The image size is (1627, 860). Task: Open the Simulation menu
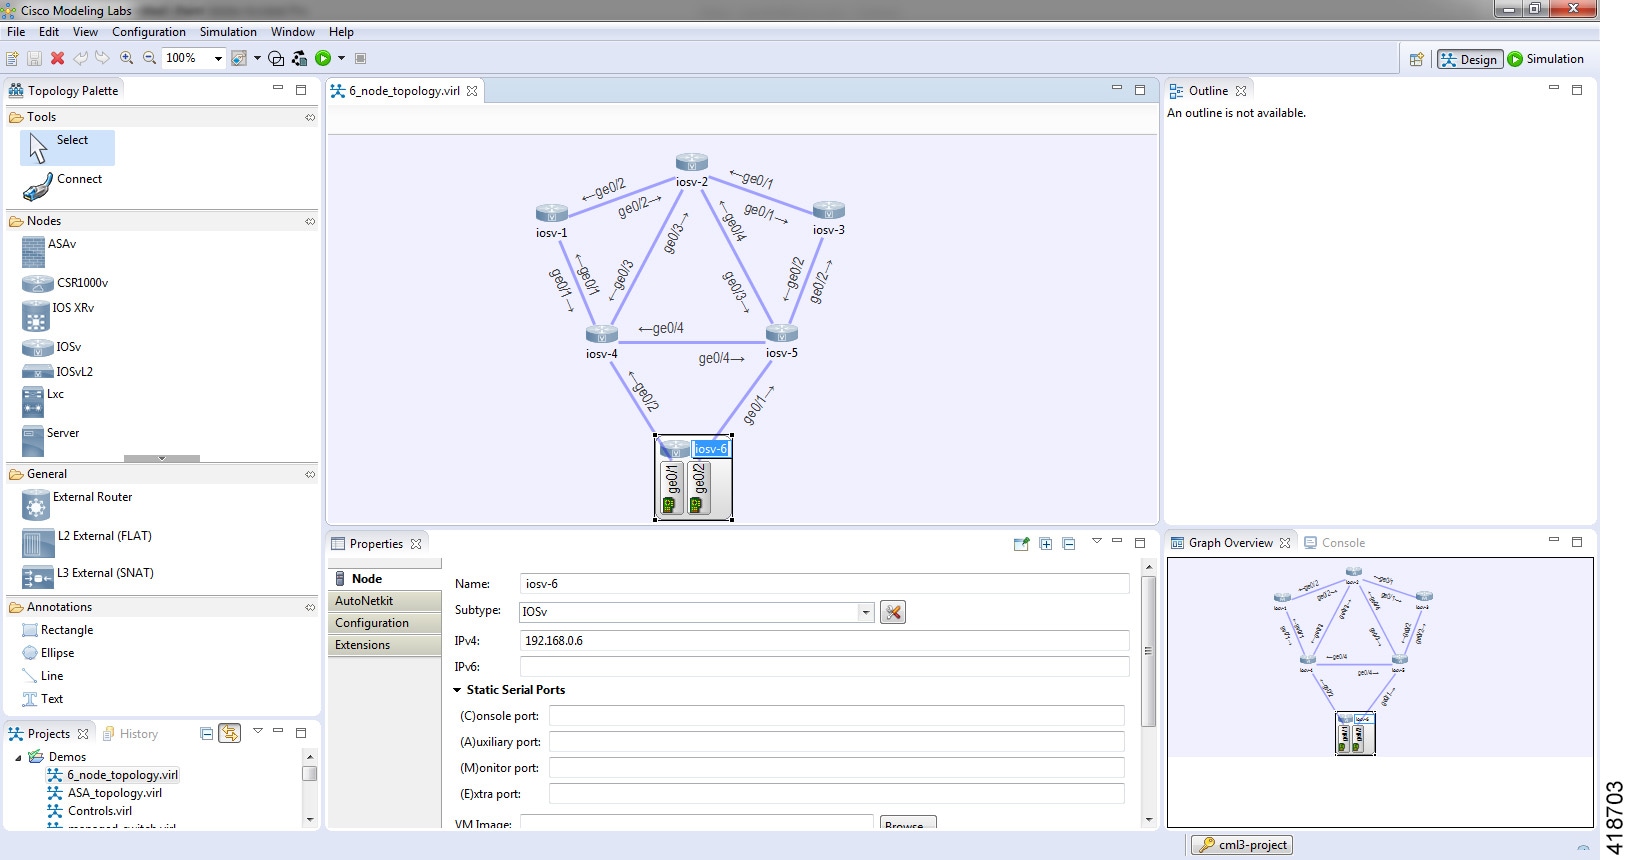pos(228,32)
